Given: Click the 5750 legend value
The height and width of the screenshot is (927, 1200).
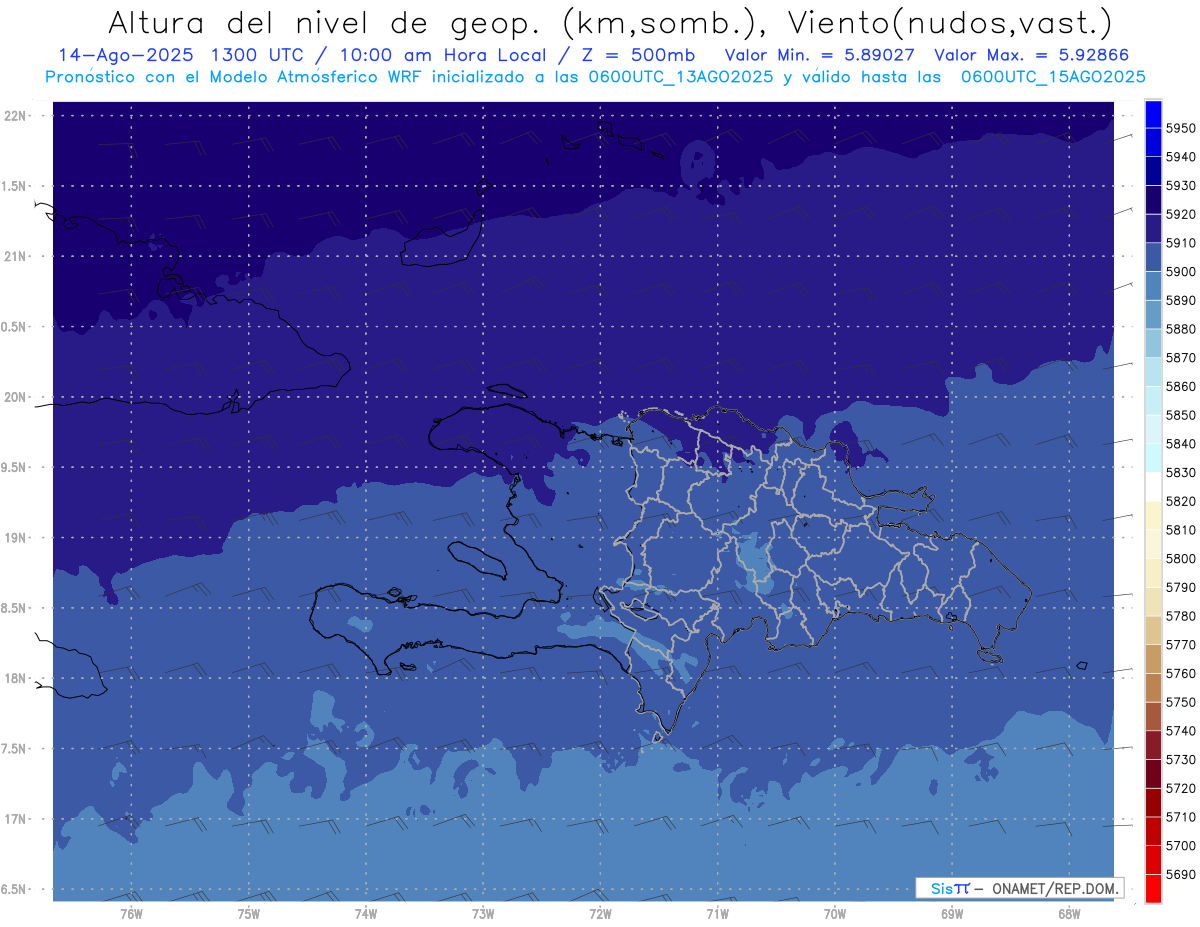Looking at the screenshot, I should [1181, 702].
